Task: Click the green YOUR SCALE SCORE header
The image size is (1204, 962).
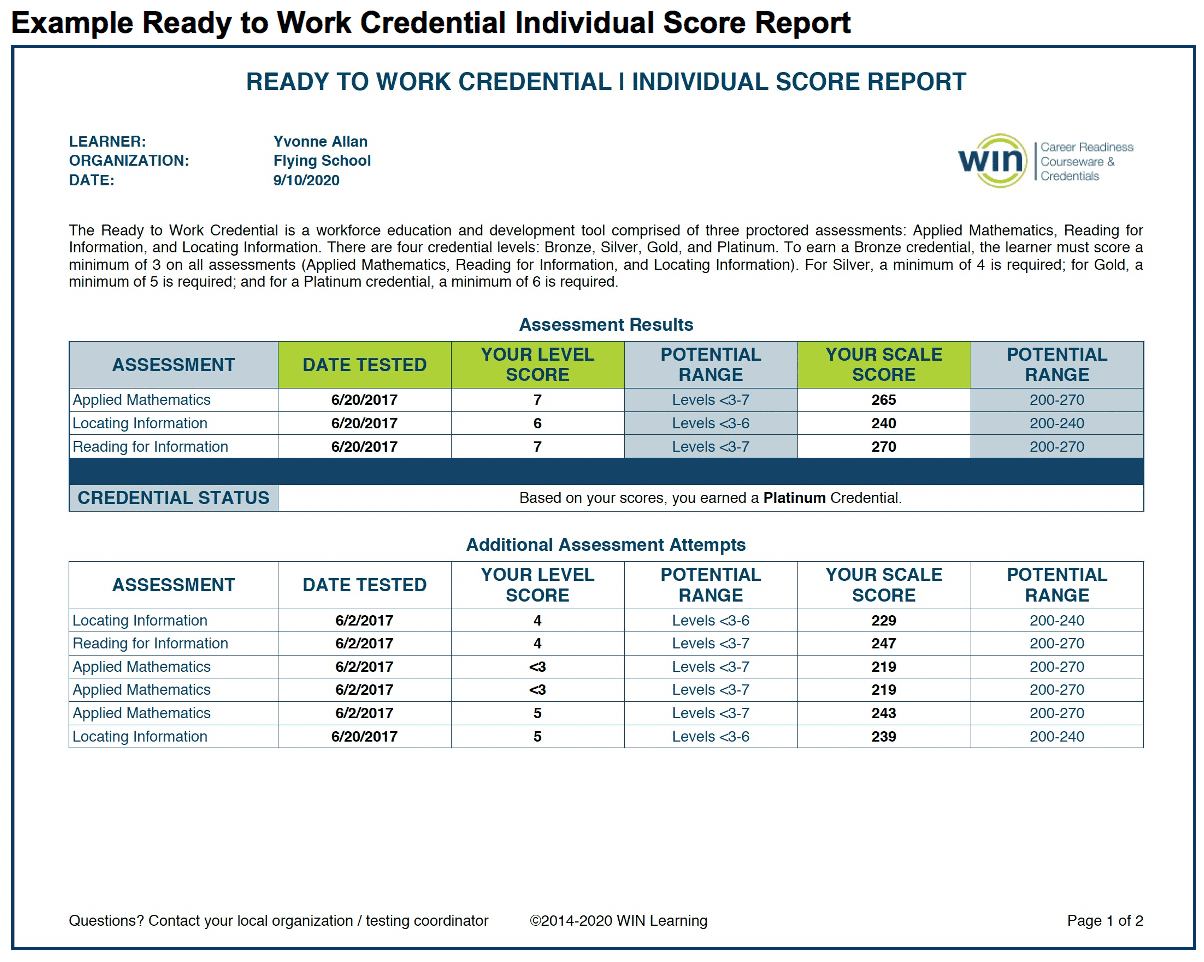Action: pyautogui.click(x=883, y=365)
